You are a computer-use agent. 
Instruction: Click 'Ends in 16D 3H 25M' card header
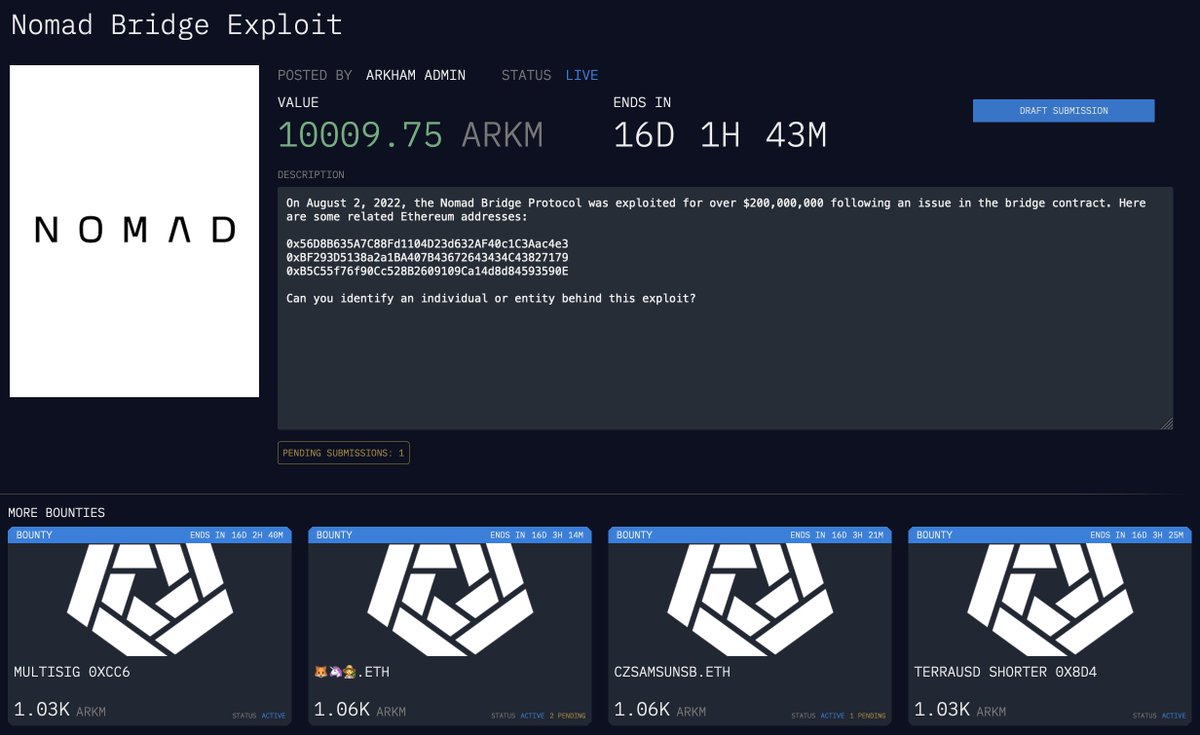(x=1137, y=535)
